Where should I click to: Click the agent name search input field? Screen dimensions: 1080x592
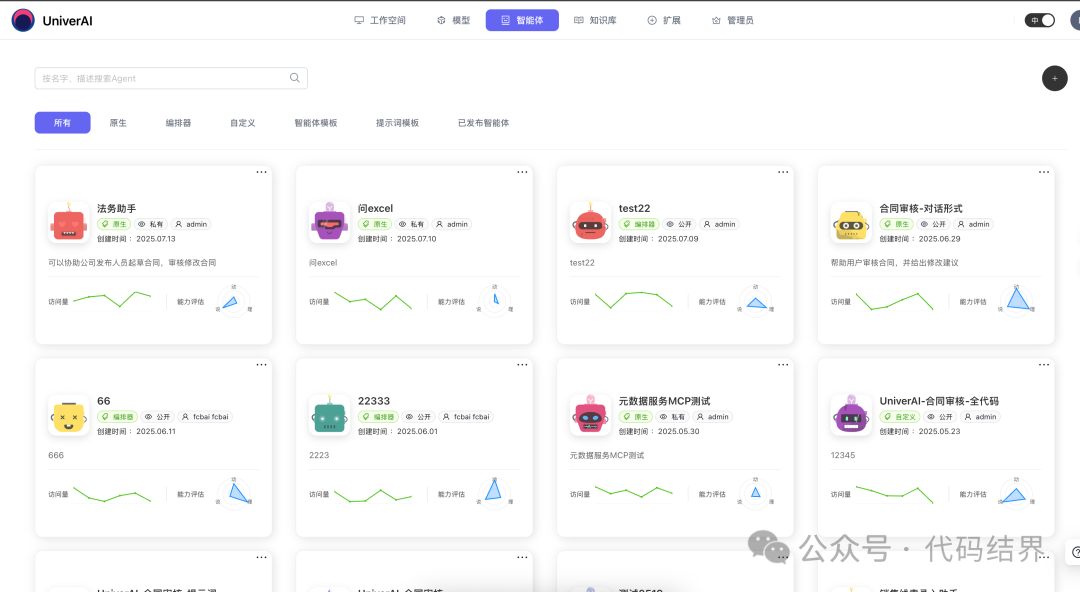click(160, 78)
